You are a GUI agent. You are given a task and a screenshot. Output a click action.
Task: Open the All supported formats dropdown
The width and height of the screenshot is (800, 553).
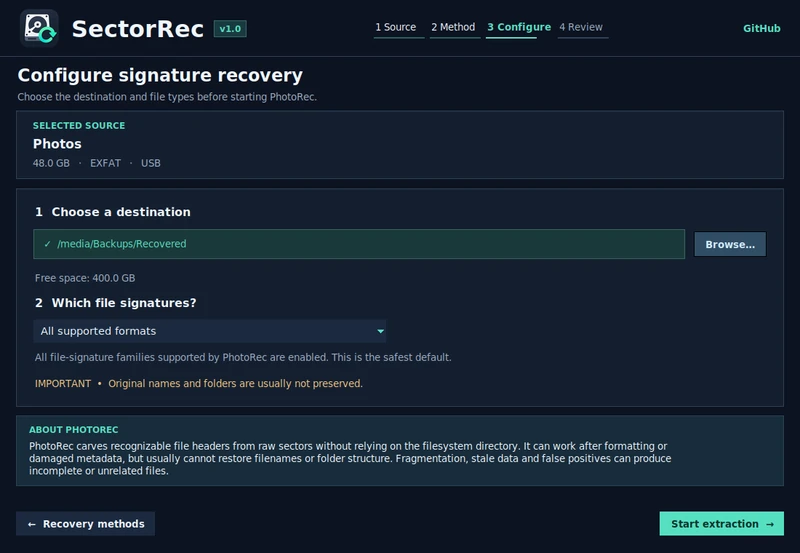click(209, 331)
